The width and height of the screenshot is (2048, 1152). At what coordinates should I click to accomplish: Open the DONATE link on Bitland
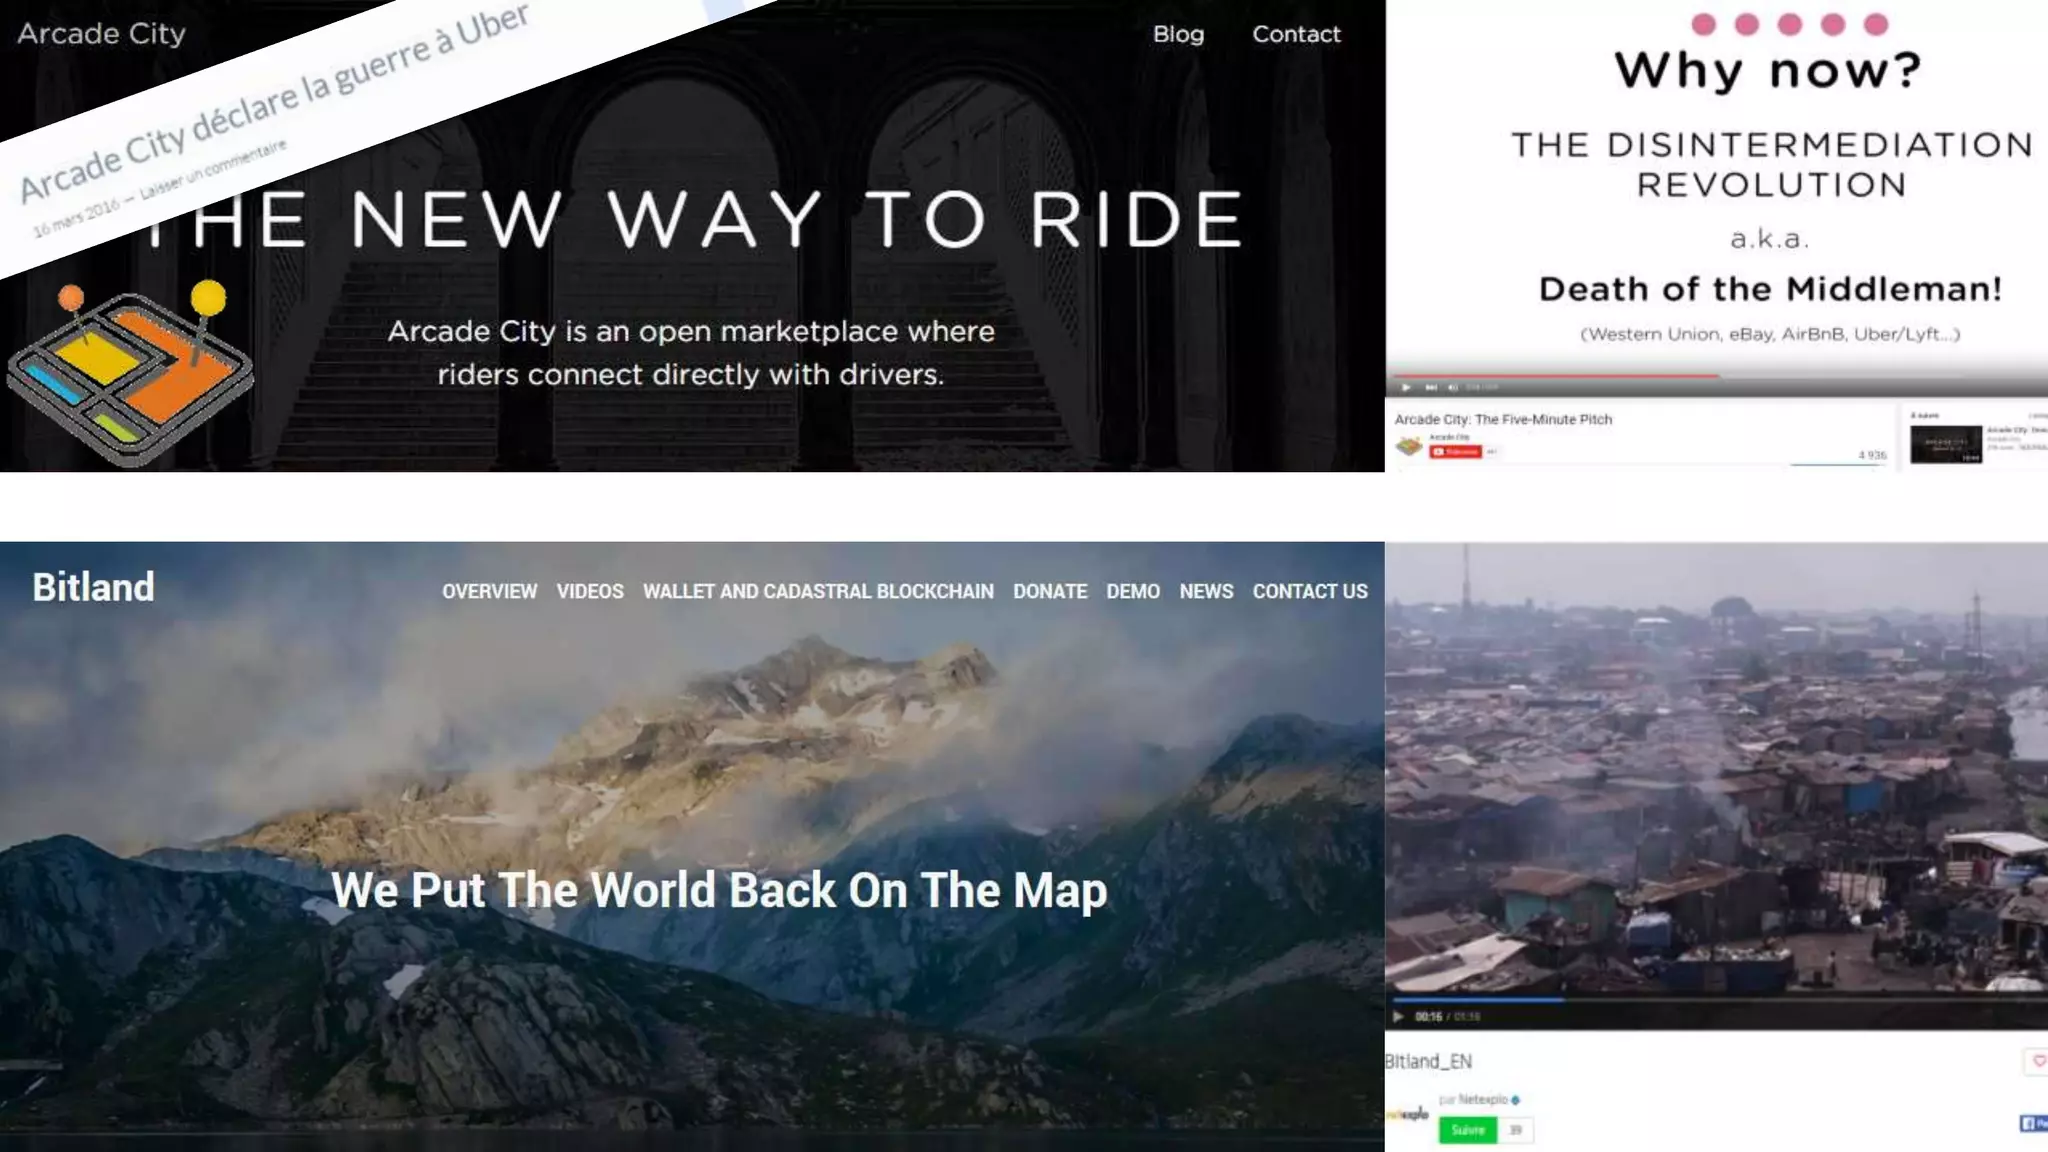pyautogui.click(x=1050, y=591)
